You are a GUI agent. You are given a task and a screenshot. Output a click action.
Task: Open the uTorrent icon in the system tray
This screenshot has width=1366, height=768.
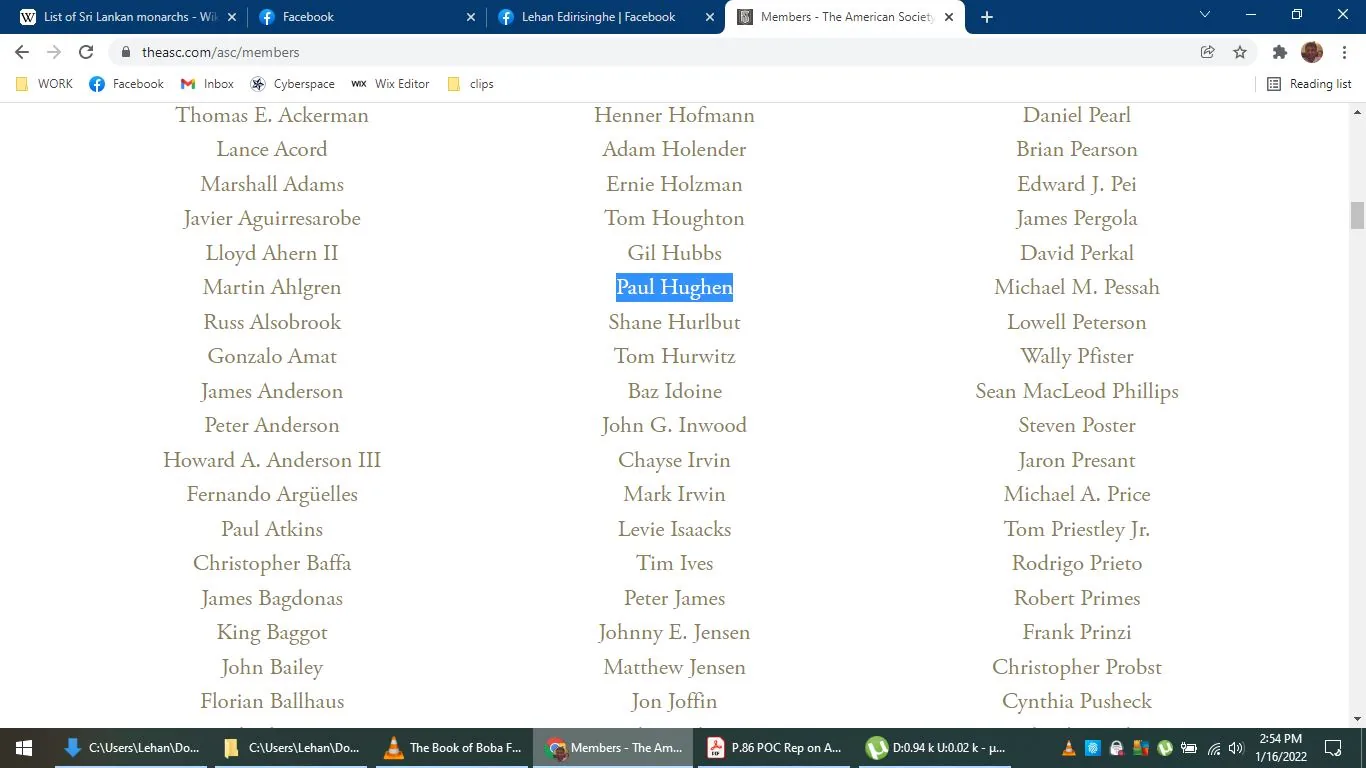1163,748
